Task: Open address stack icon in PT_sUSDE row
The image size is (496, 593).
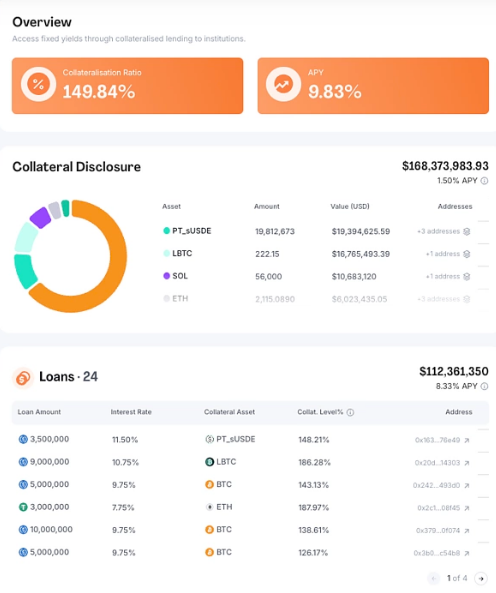Action: pos(467,231)
